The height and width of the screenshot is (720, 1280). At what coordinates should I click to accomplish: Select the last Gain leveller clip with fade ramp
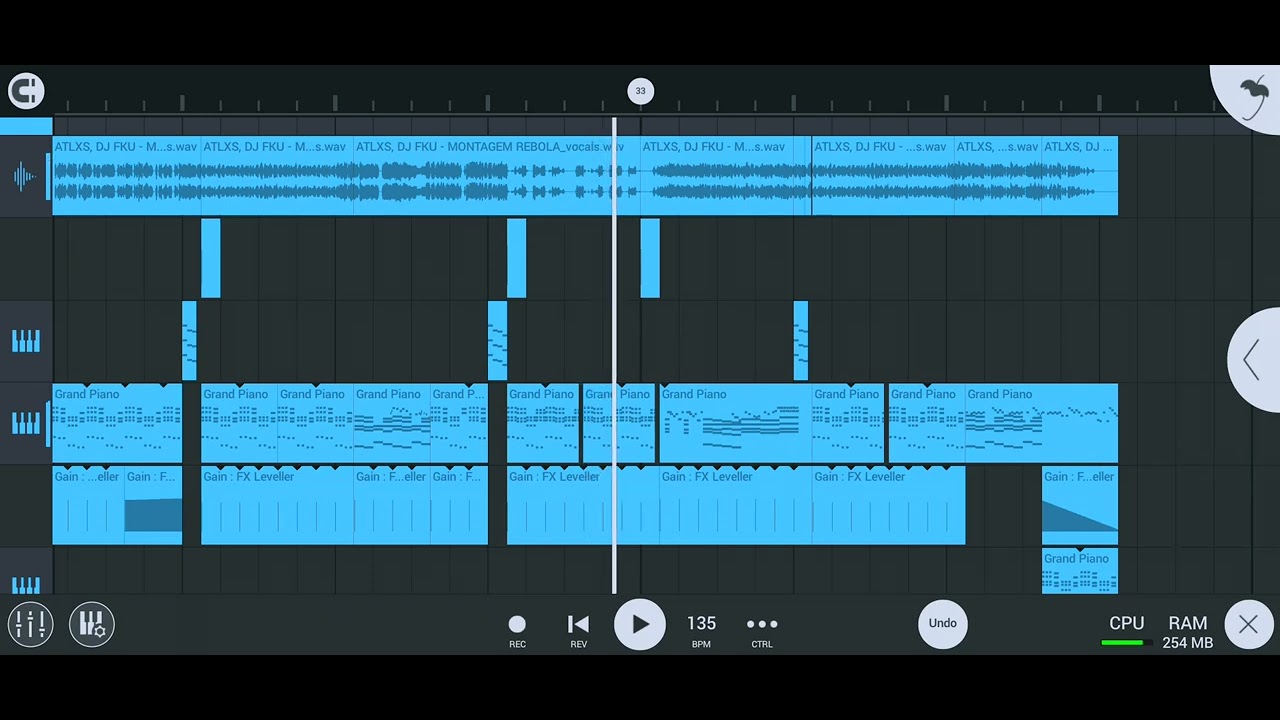pos(1080,505)
